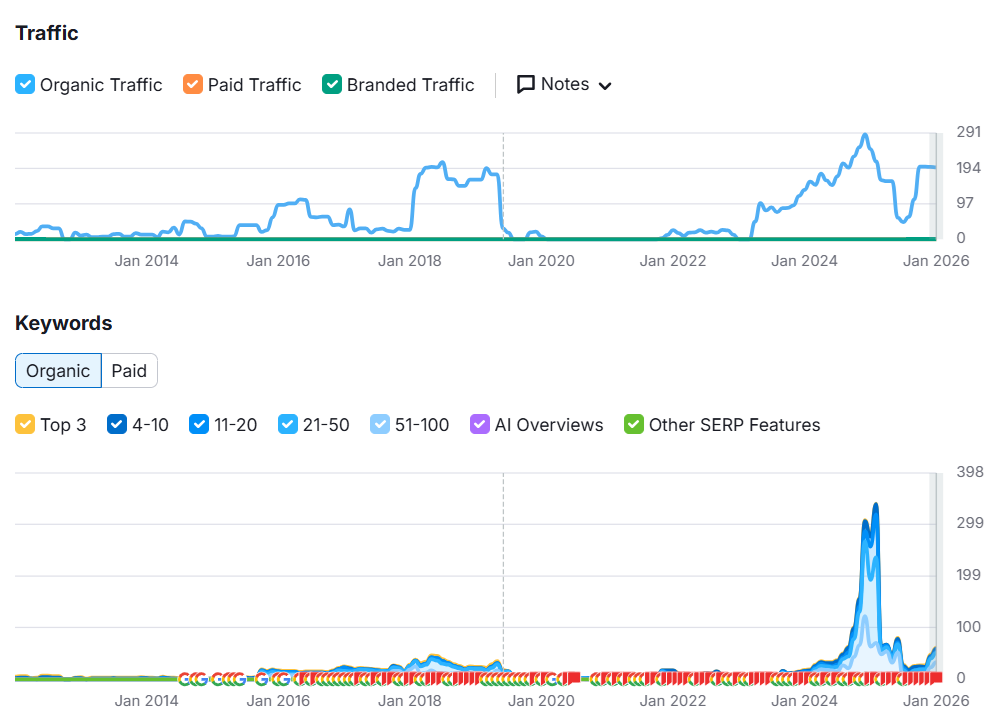Hide the 51-100 positions series

[x=380, y=425]
